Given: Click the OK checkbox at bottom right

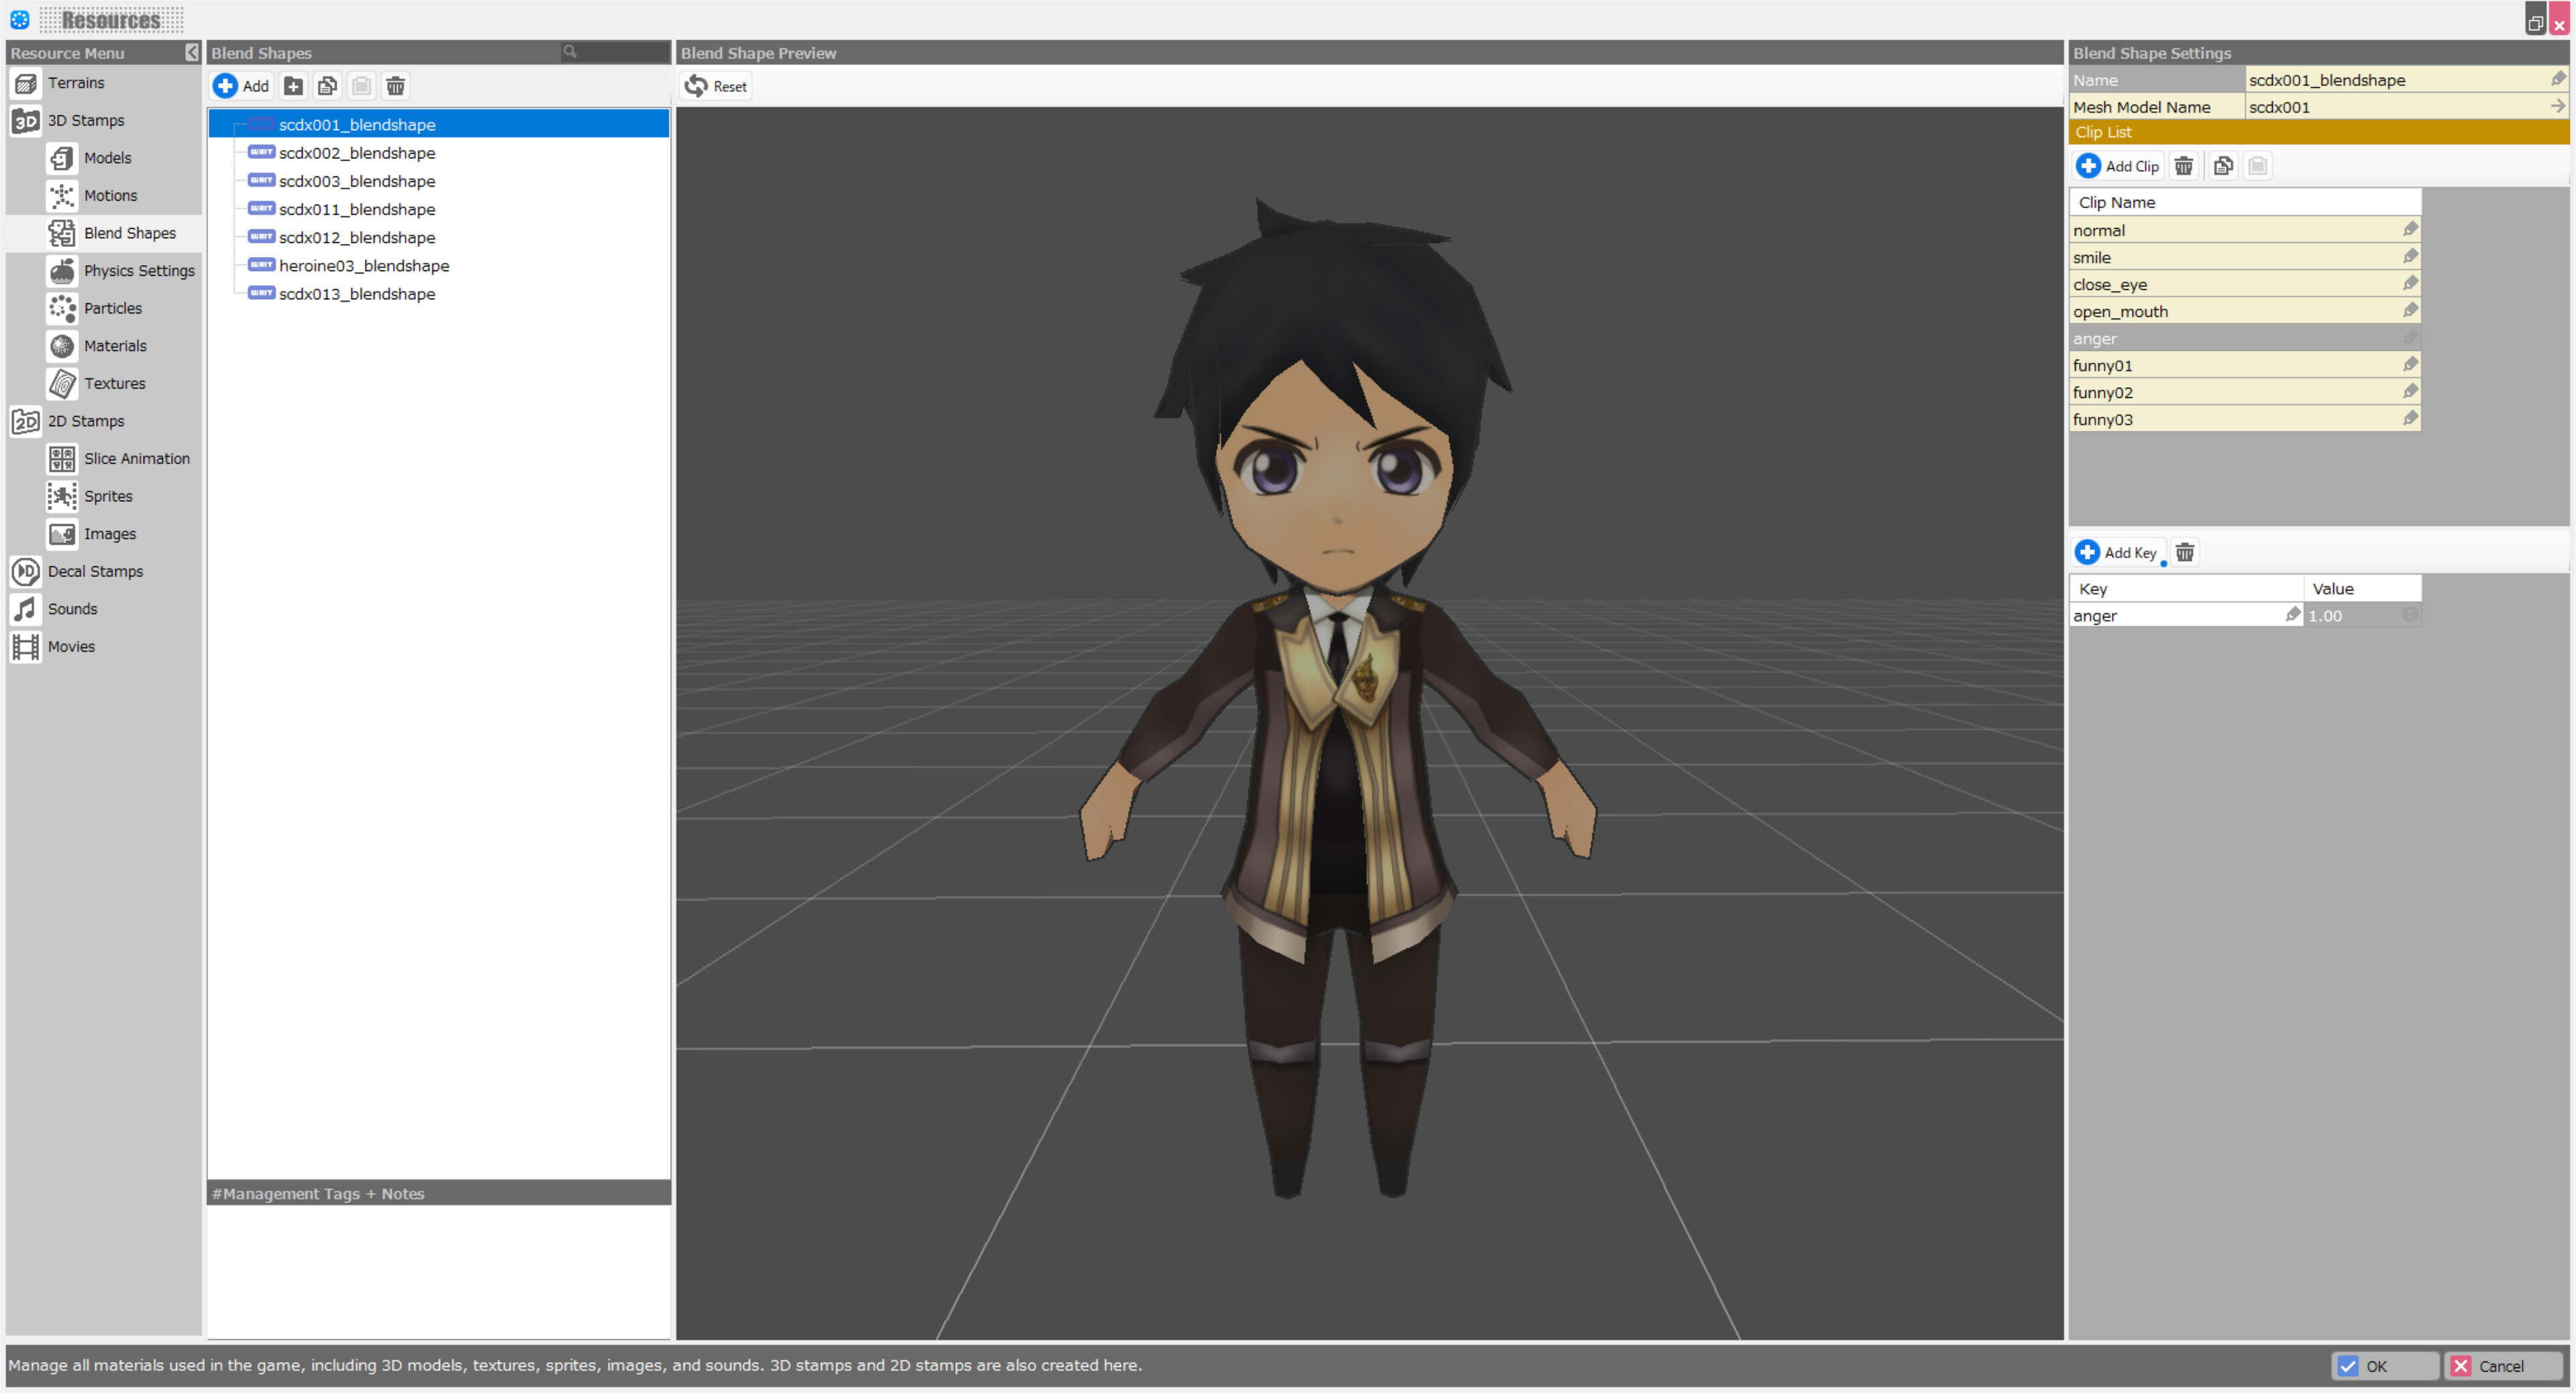Looking at the screenshot, I should 2348,1365.
